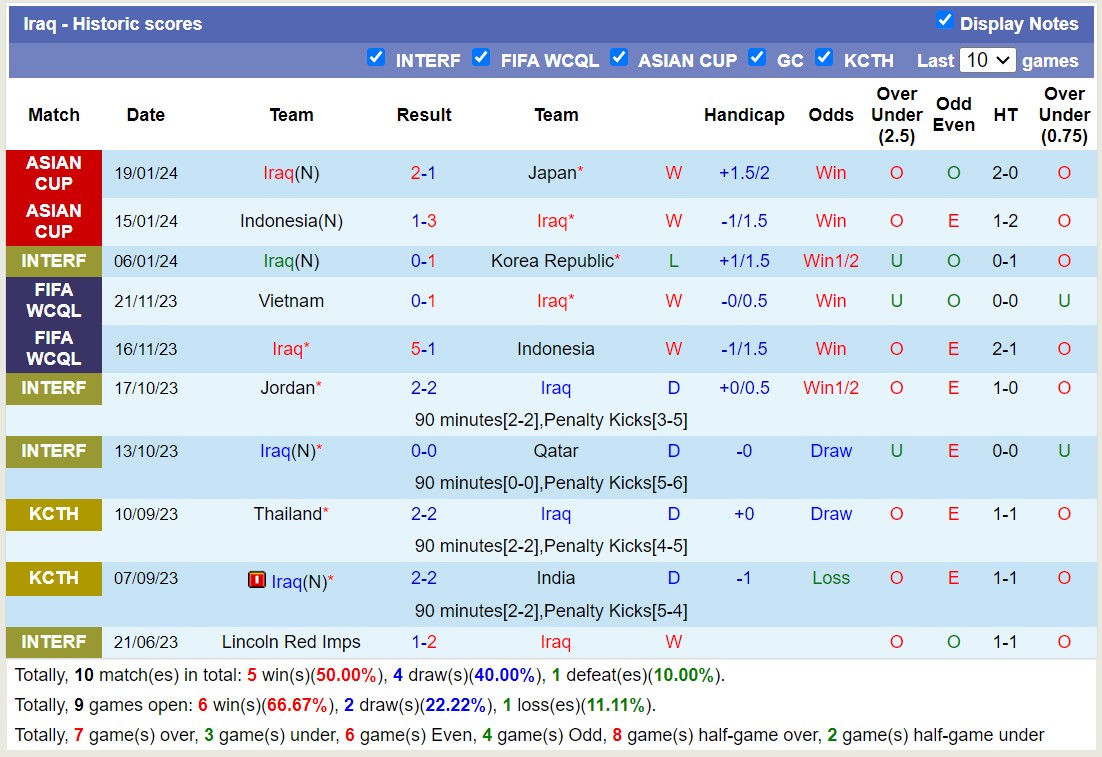Click the KCTH label for Thailand match
Image resolution: width=1102 pixels, height=757 pixels.
point(54,514)
